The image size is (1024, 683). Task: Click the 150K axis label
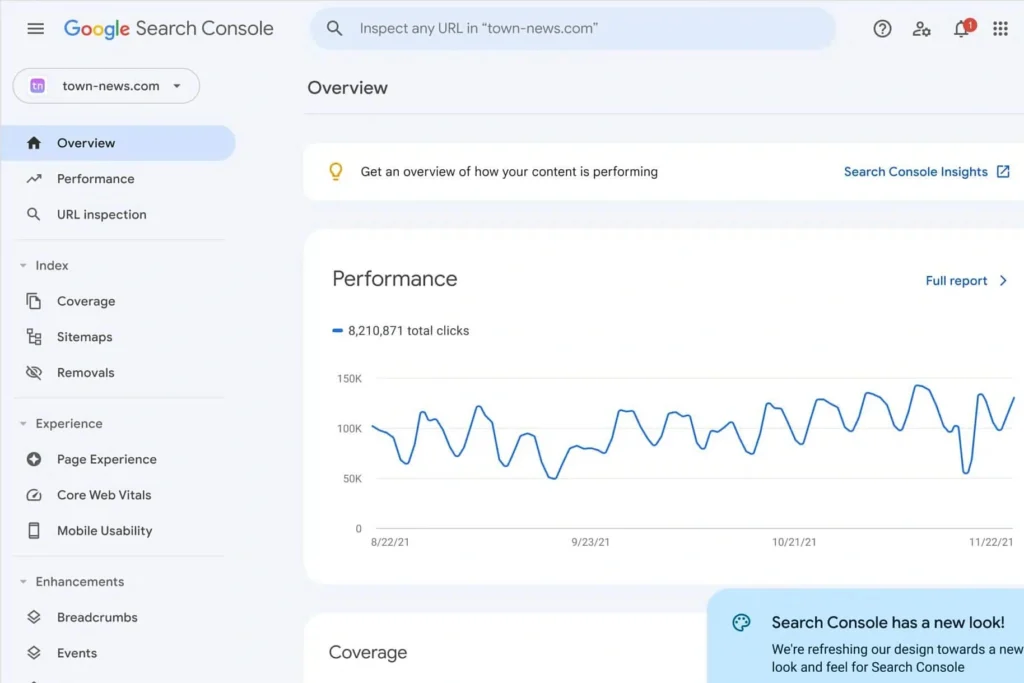click(349, 379)
